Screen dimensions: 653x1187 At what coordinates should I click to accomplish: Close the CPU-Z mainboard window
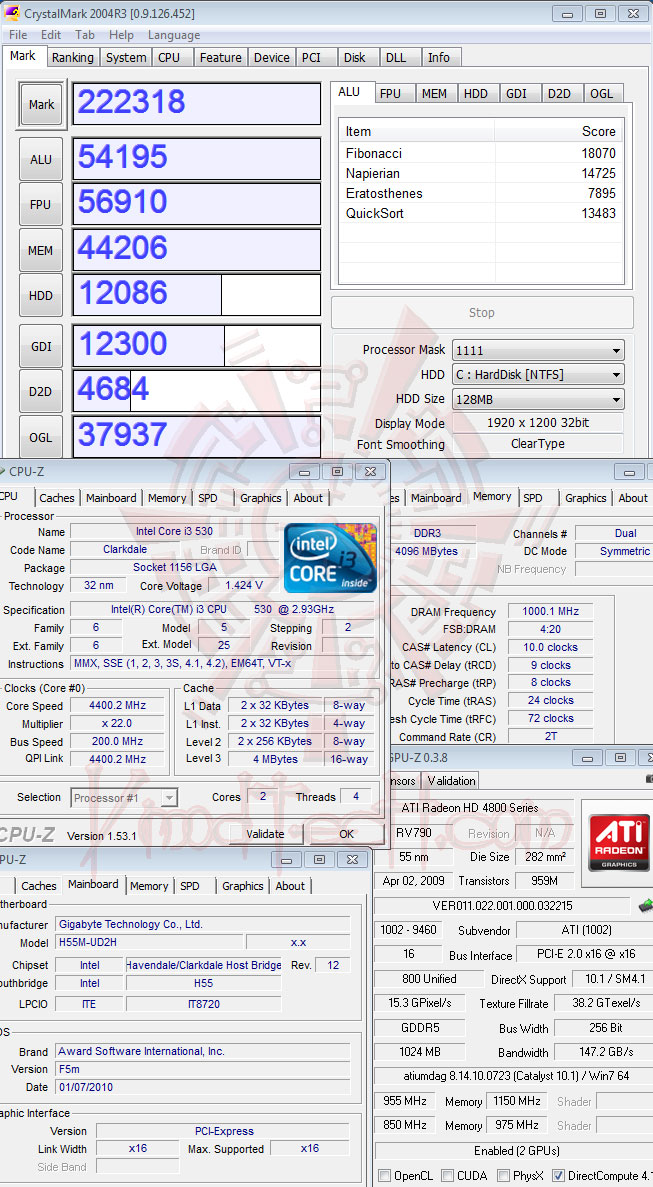[x=352, y=859]
